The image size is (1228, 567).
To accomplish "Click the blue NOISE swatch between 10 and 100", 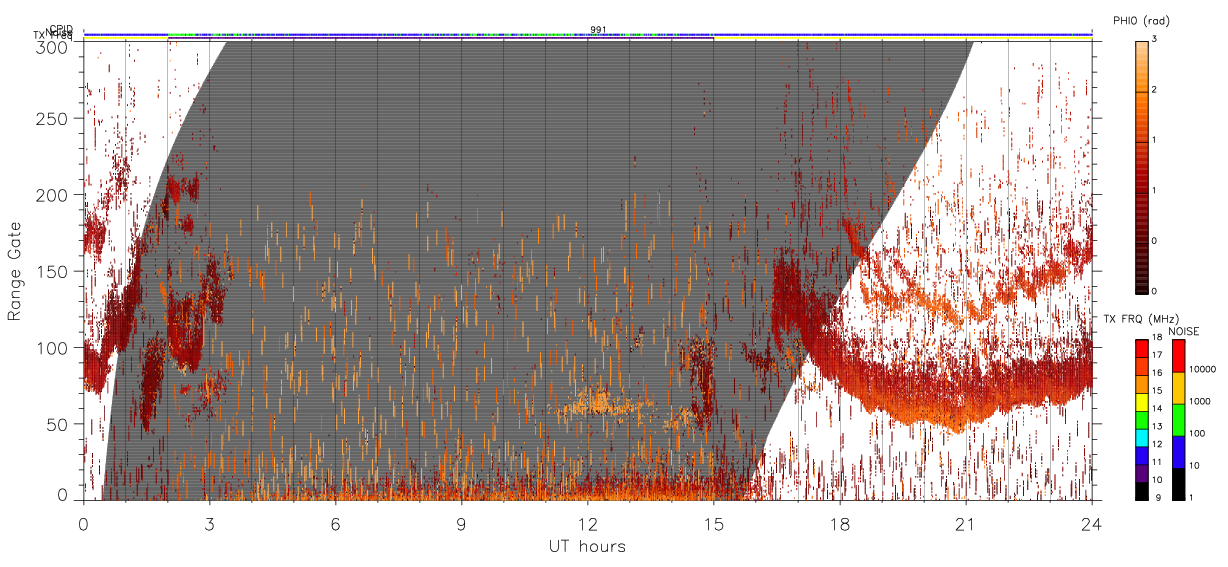I will coord(1179,452).
